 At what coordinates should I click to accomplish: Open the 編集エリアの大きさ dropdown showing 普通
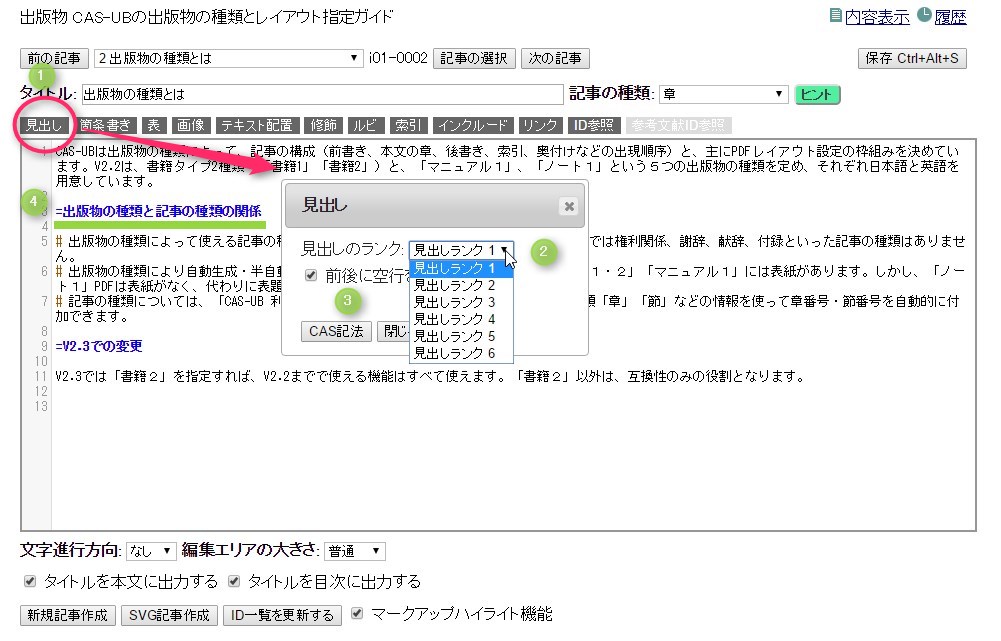pos(354,551)
